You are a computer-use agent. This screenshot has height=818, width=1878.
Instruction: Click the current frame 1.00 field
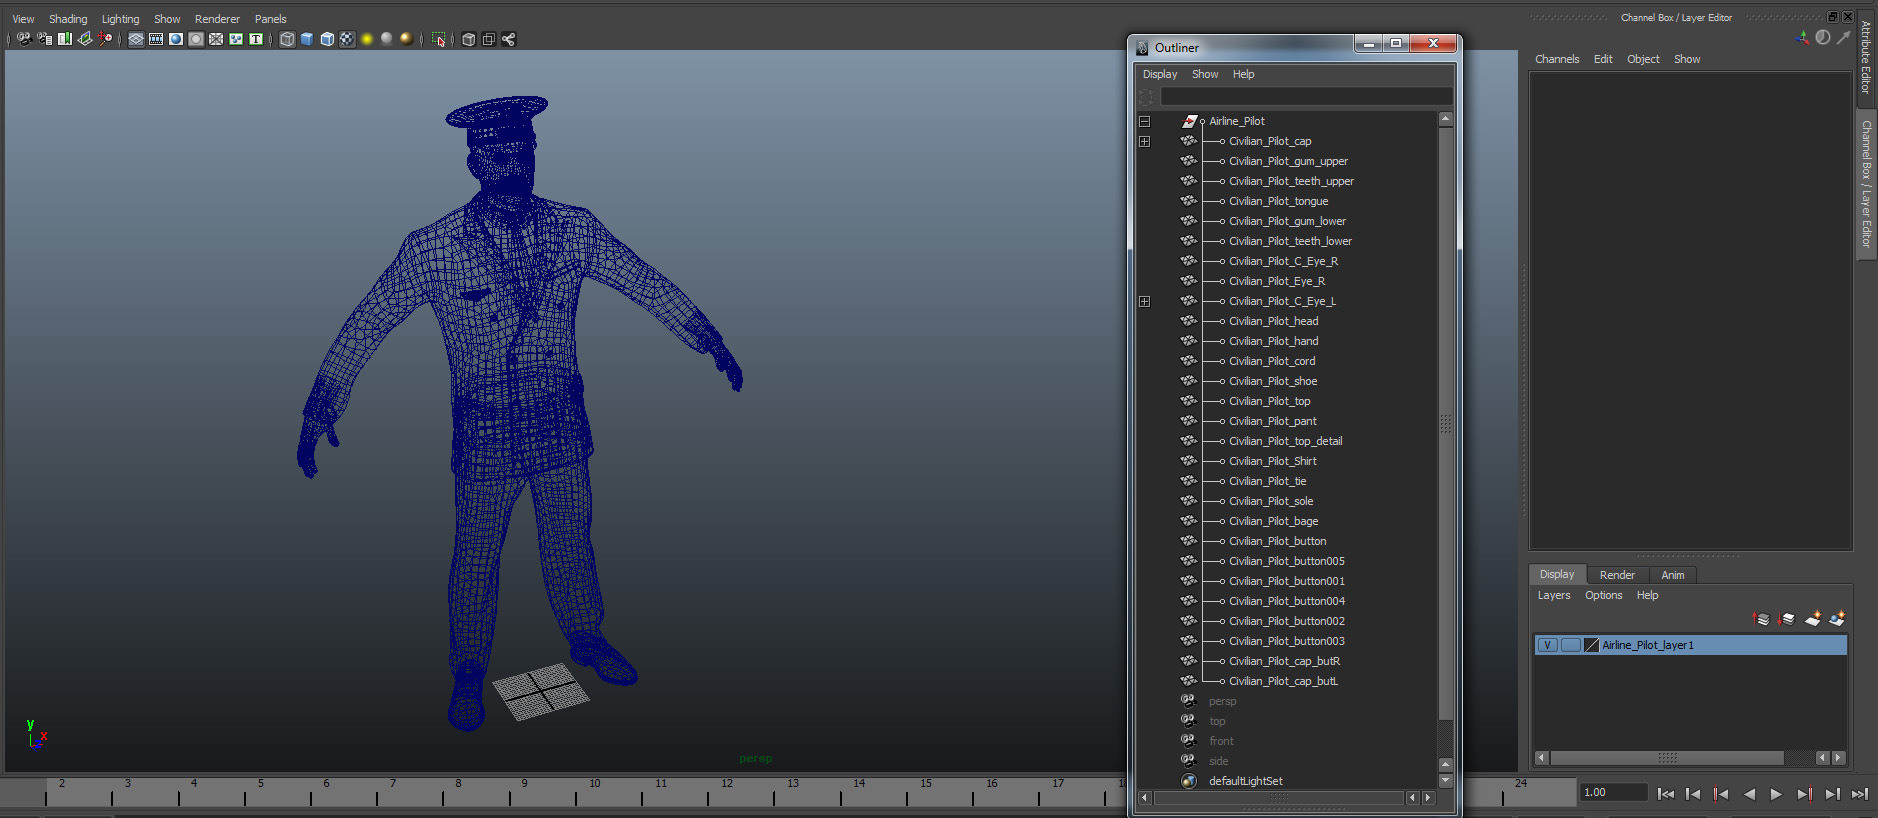point(1613,792)
